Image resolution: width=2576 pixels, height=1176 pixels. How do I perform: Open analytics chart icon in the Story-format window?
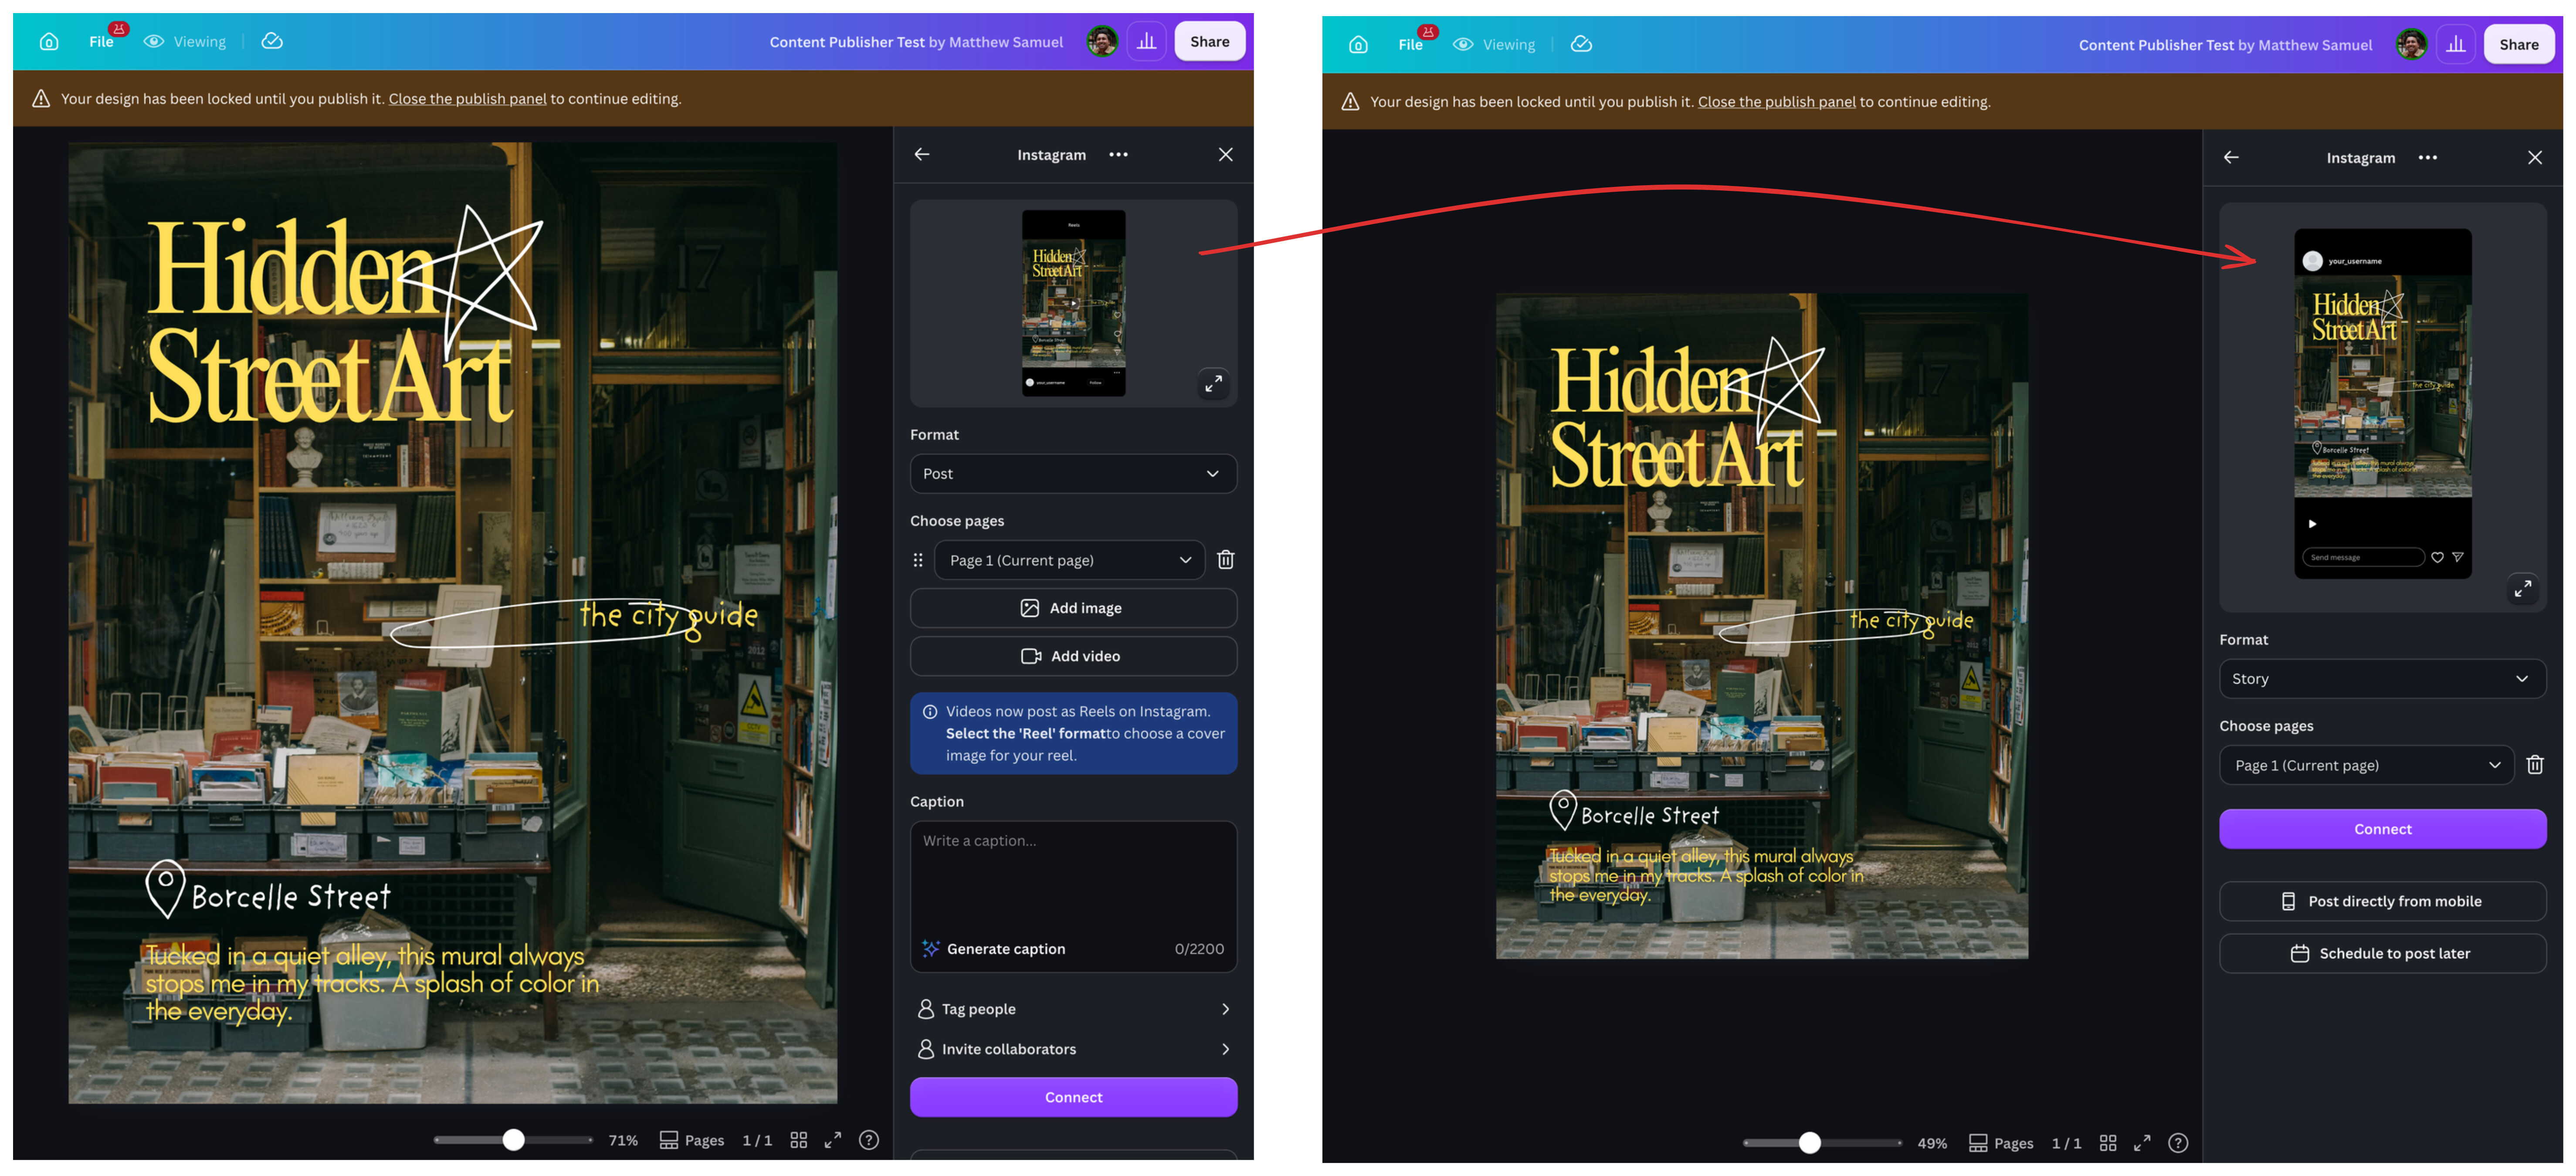point(2456,45)
